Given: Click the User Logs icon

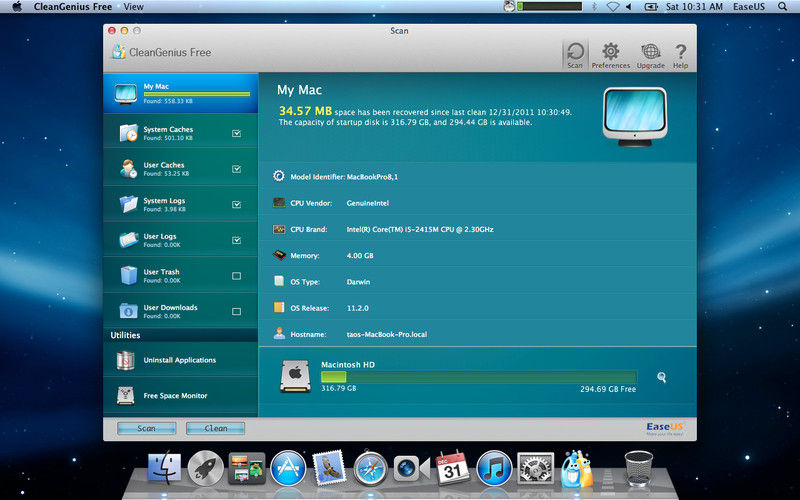Looking at the screenshot, I should pyautogui.click(x=128, y=240).
